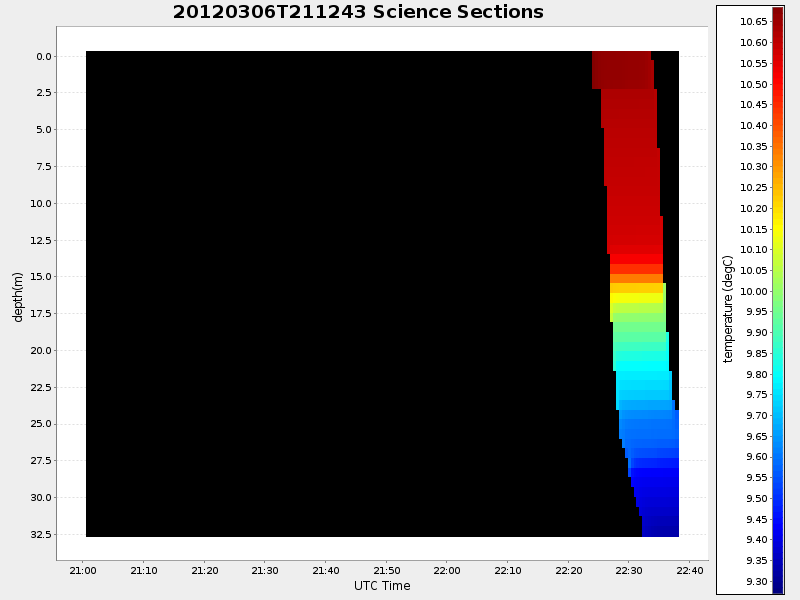Screen dimensions: 800x600
Task: Click the 2.5 depth tick label
Action: pyautogui.click(x=44, y=92)
